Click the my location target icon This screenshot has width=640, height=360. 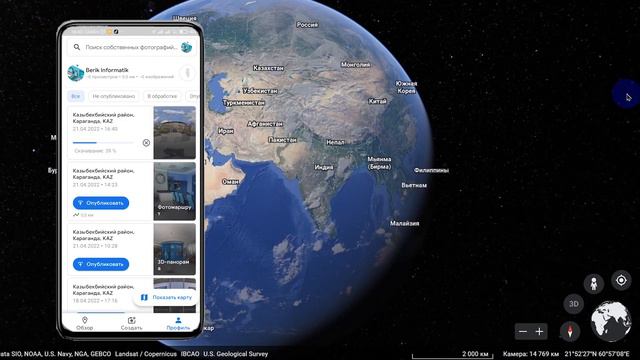(x=621, y=280)
